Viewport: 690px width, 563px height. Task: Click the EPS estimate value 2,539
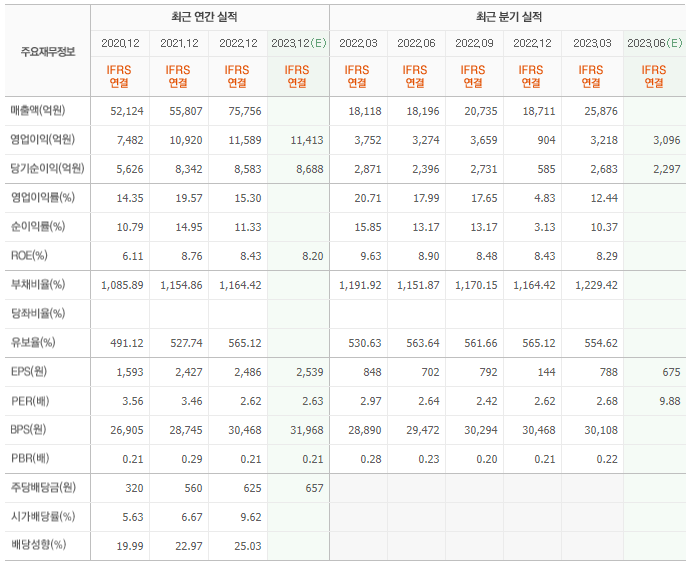point(310,372)
